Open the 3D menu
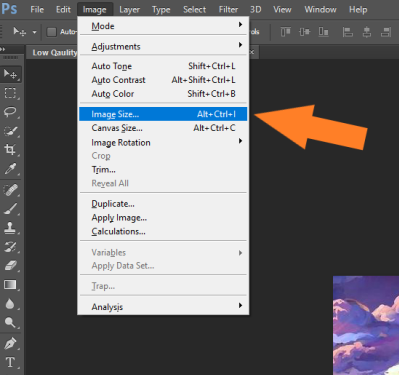The image size is (399, 375). coord(256,10)
